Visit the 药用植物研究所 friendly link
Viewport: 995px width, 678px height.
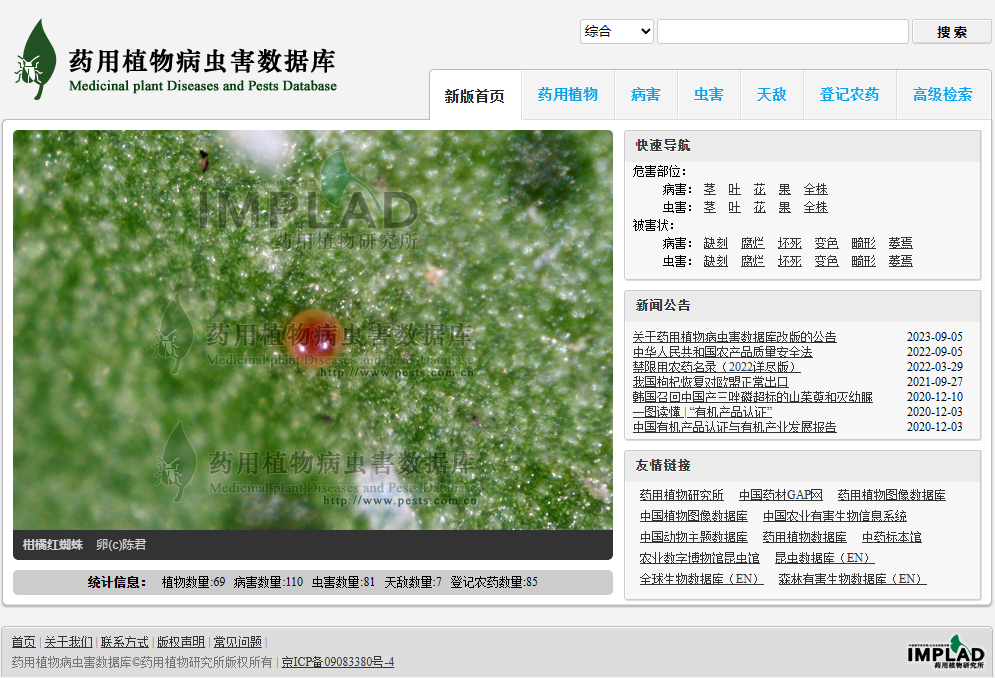(x=682, y=495)
